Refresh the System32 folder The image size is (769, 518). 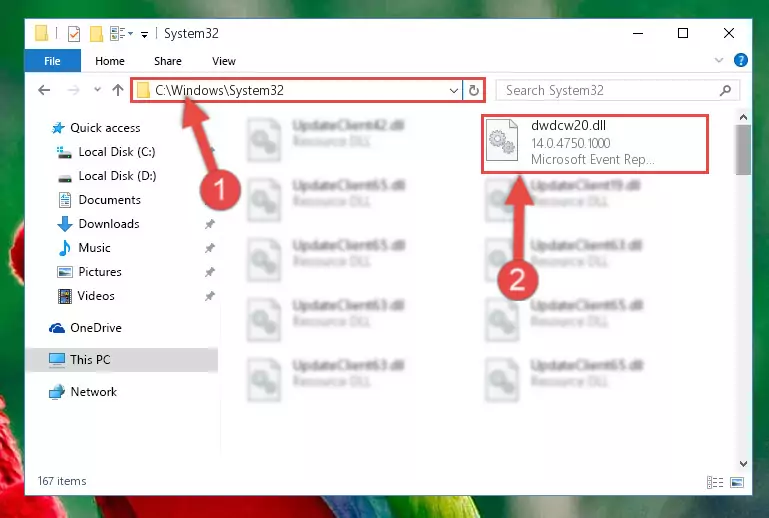474,90
